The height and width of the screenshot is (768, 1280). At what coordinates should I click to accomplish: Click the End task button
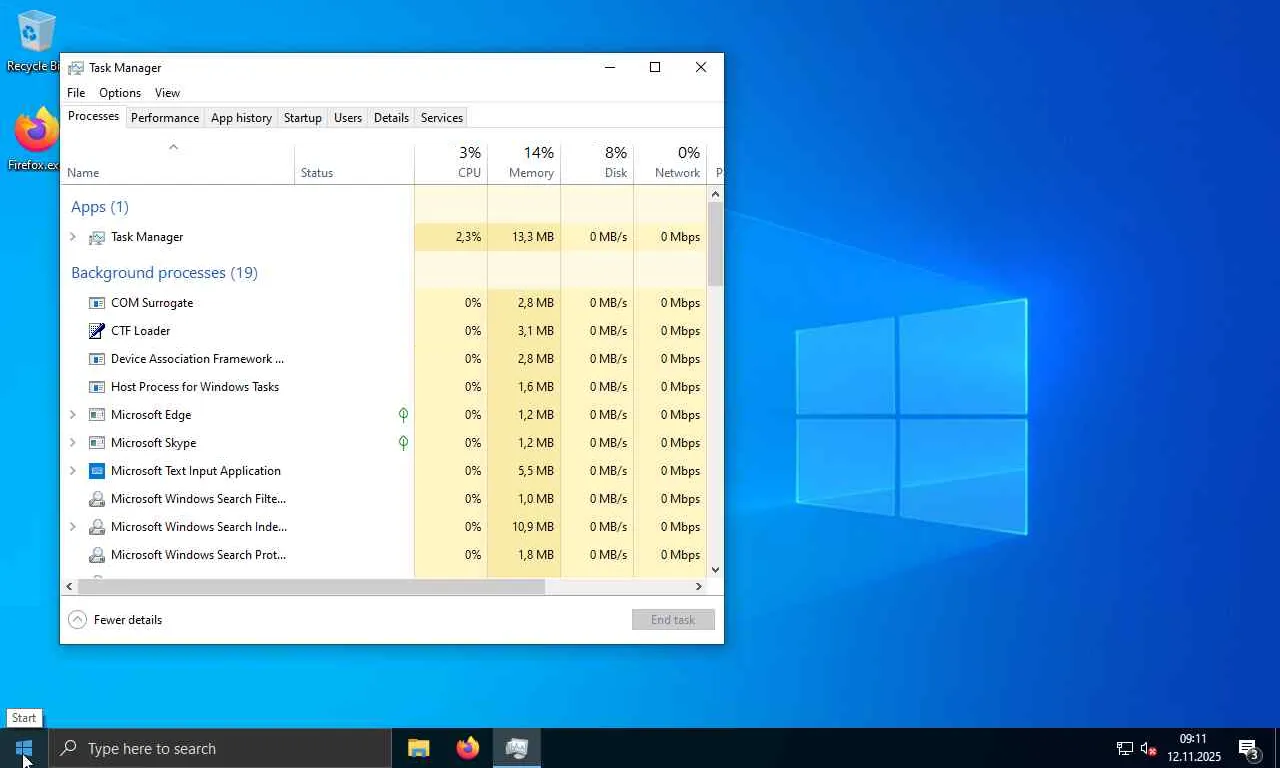point(673,620)
